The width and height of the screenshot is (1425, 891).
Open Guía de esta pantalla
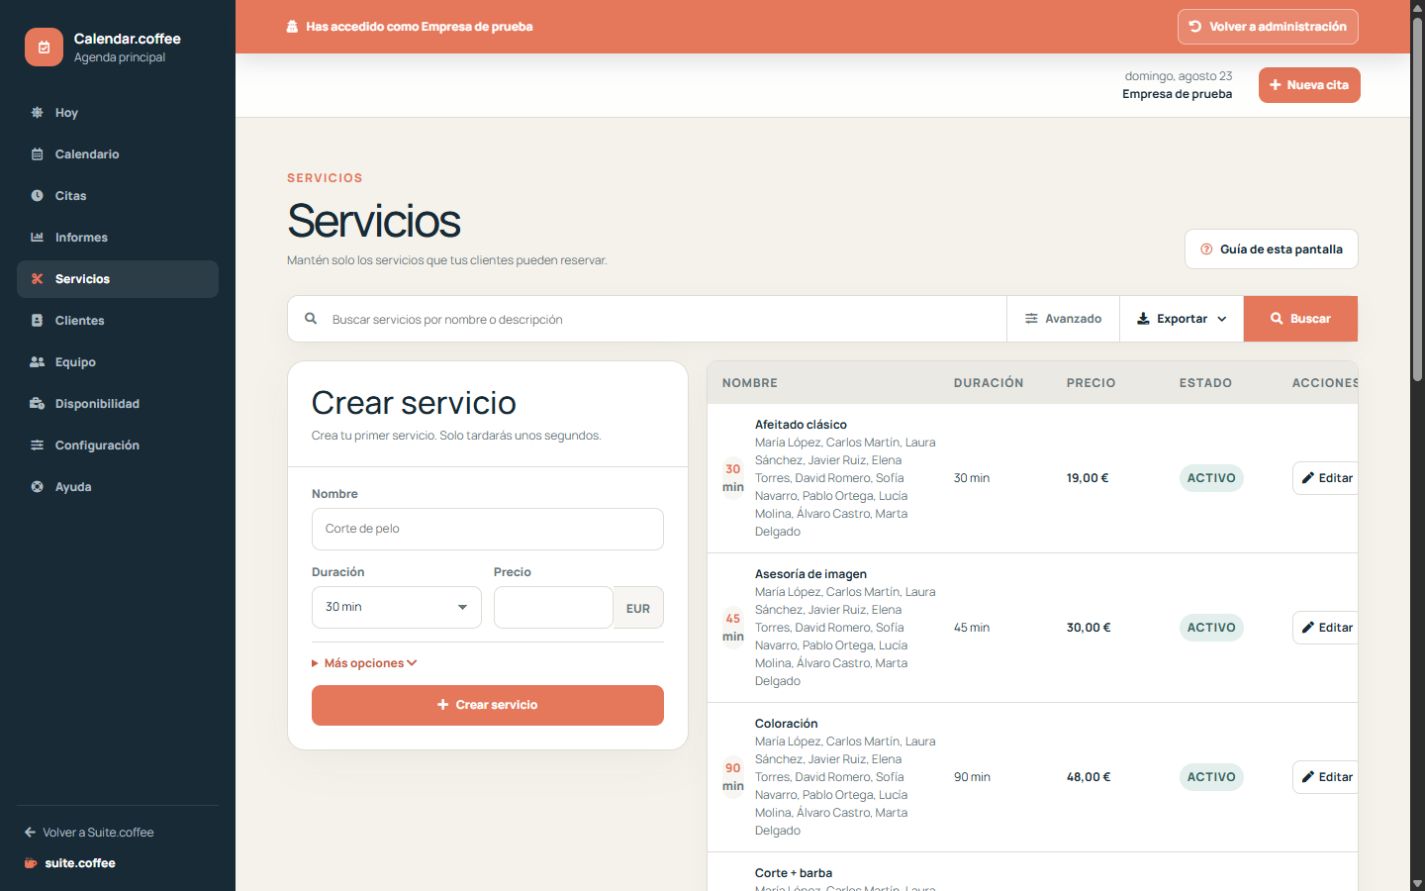click(1271, 249)
